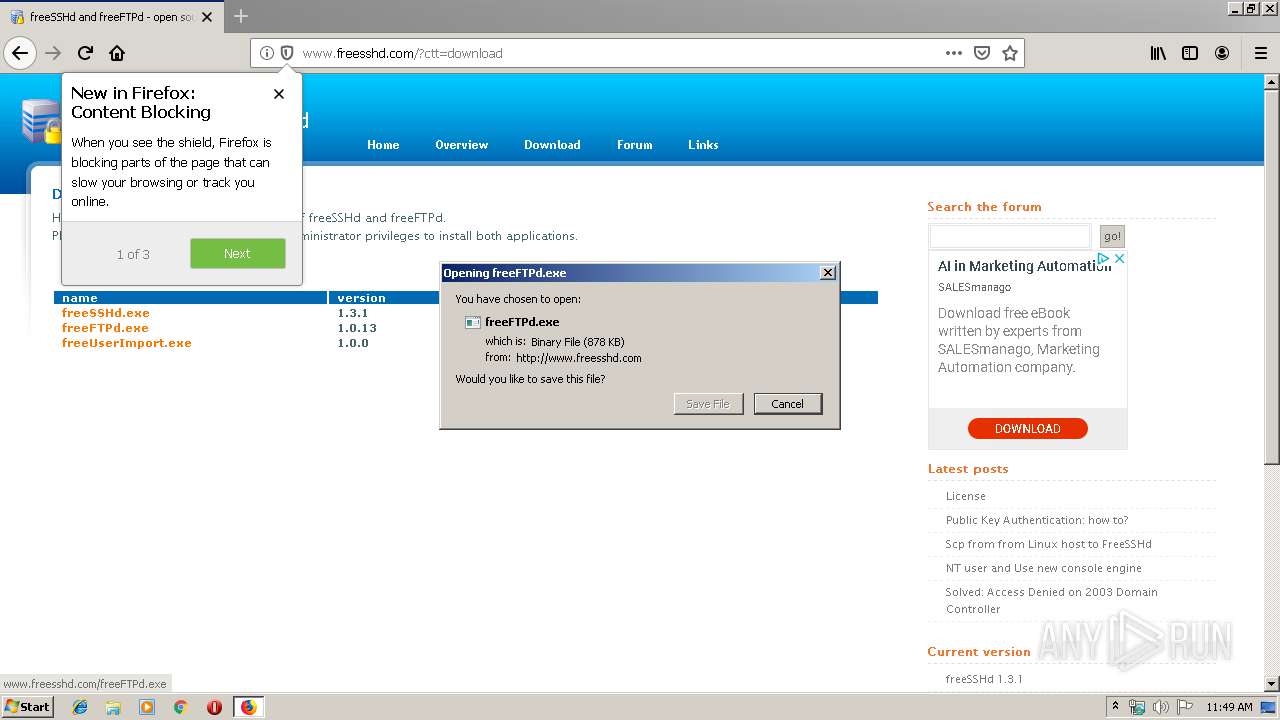
Task: Open a new tab with plus button
Action: 241,16
